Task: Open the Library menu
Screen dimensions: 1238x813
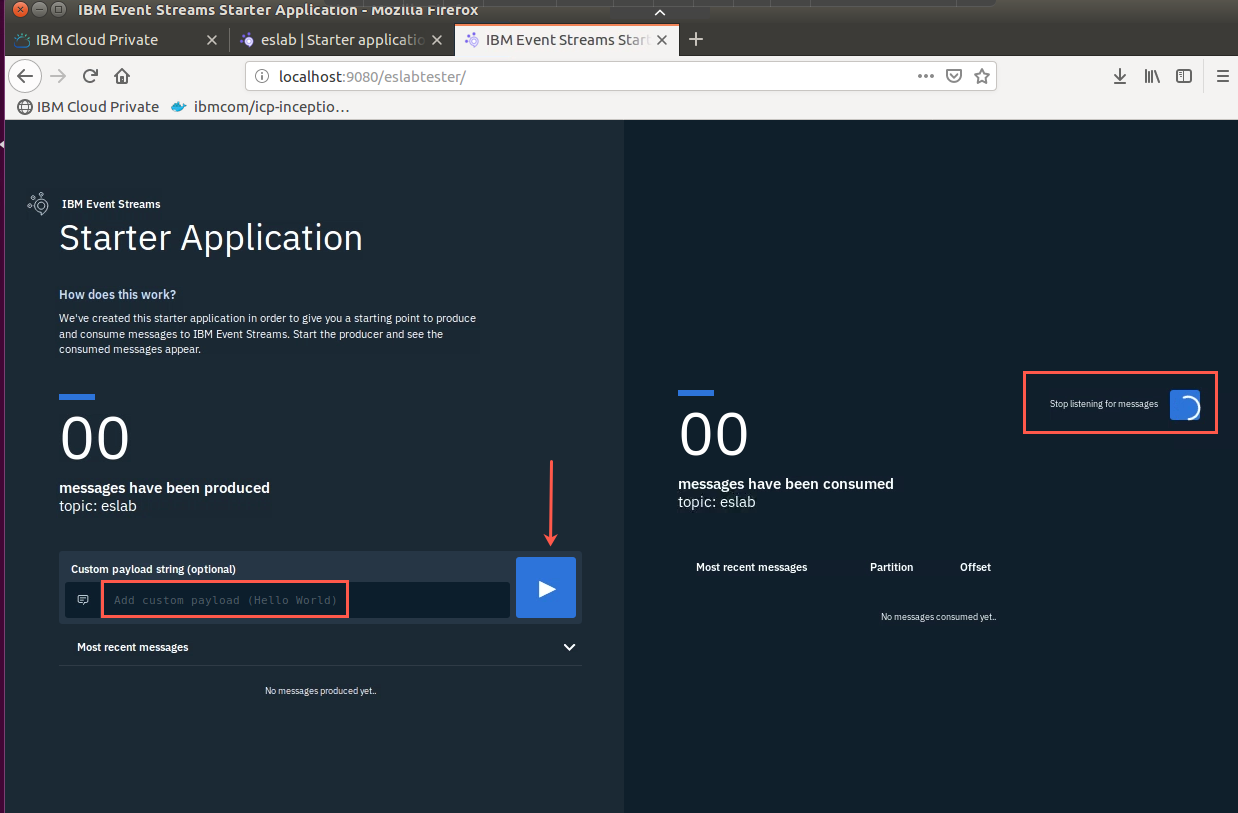Action: click(x=1152, y=76)
